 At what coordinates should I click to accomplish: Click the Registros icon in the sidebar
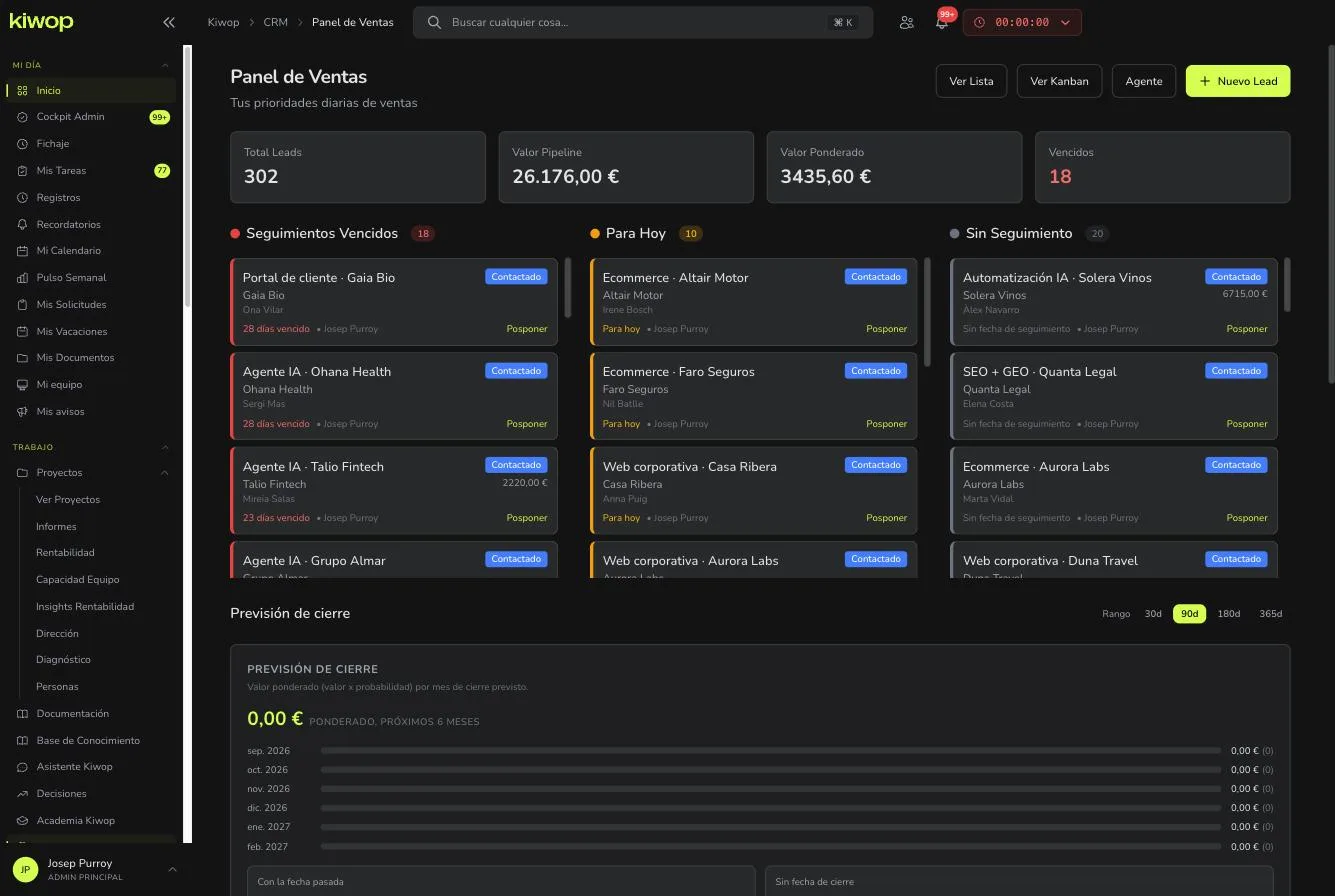point(22,198)
